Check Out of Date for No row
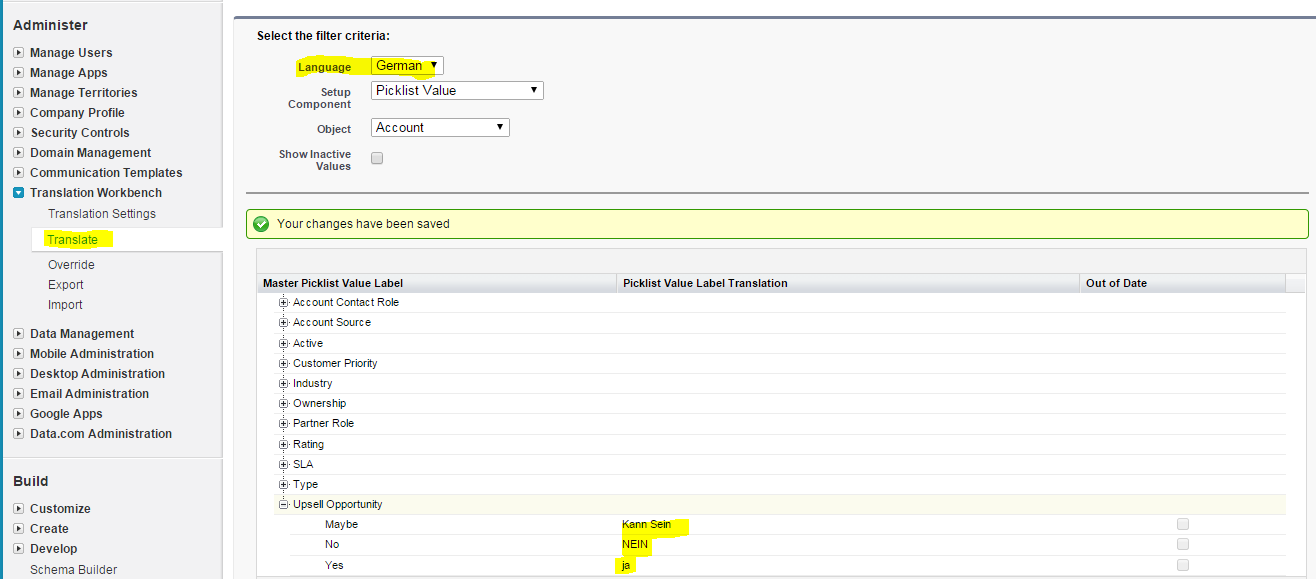The height and width of the screenshot is (579, 1316). click(1183, 544)
